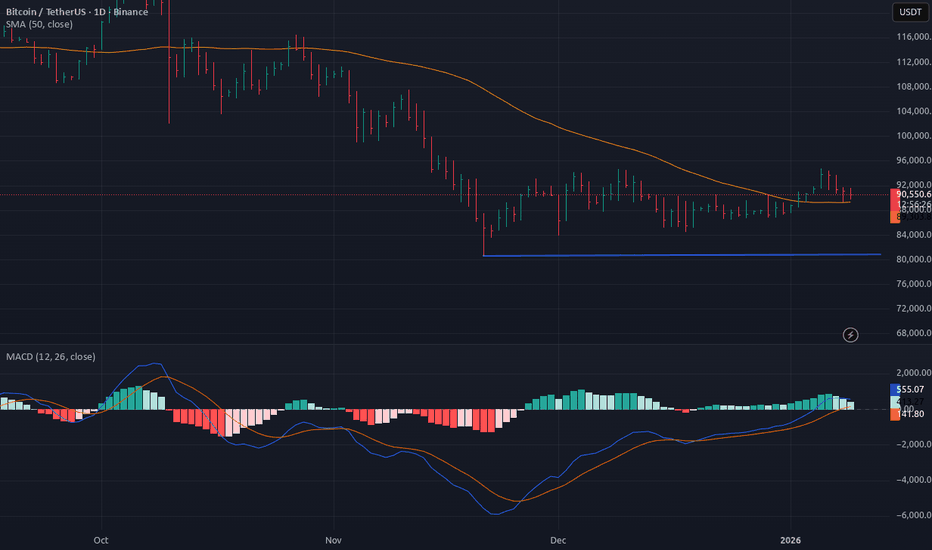Click the Dec label on time axis
Screen dimensions: 932x550
pos(558,540)
